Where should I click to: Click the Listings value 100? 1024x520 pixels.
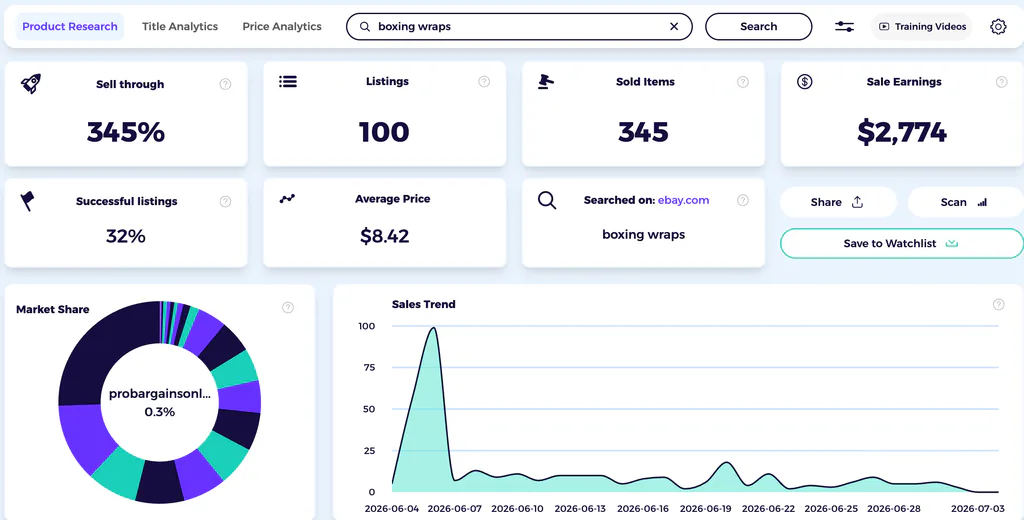(384, 133)
